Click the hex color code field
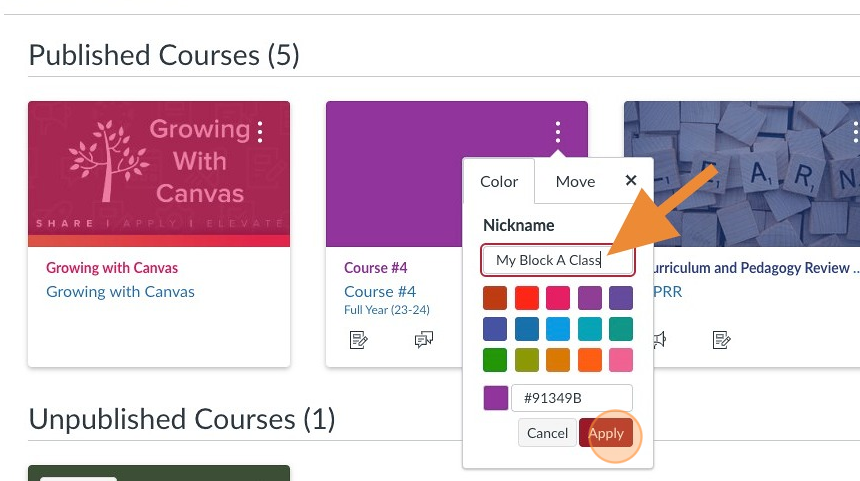 (x=571, y=398)
